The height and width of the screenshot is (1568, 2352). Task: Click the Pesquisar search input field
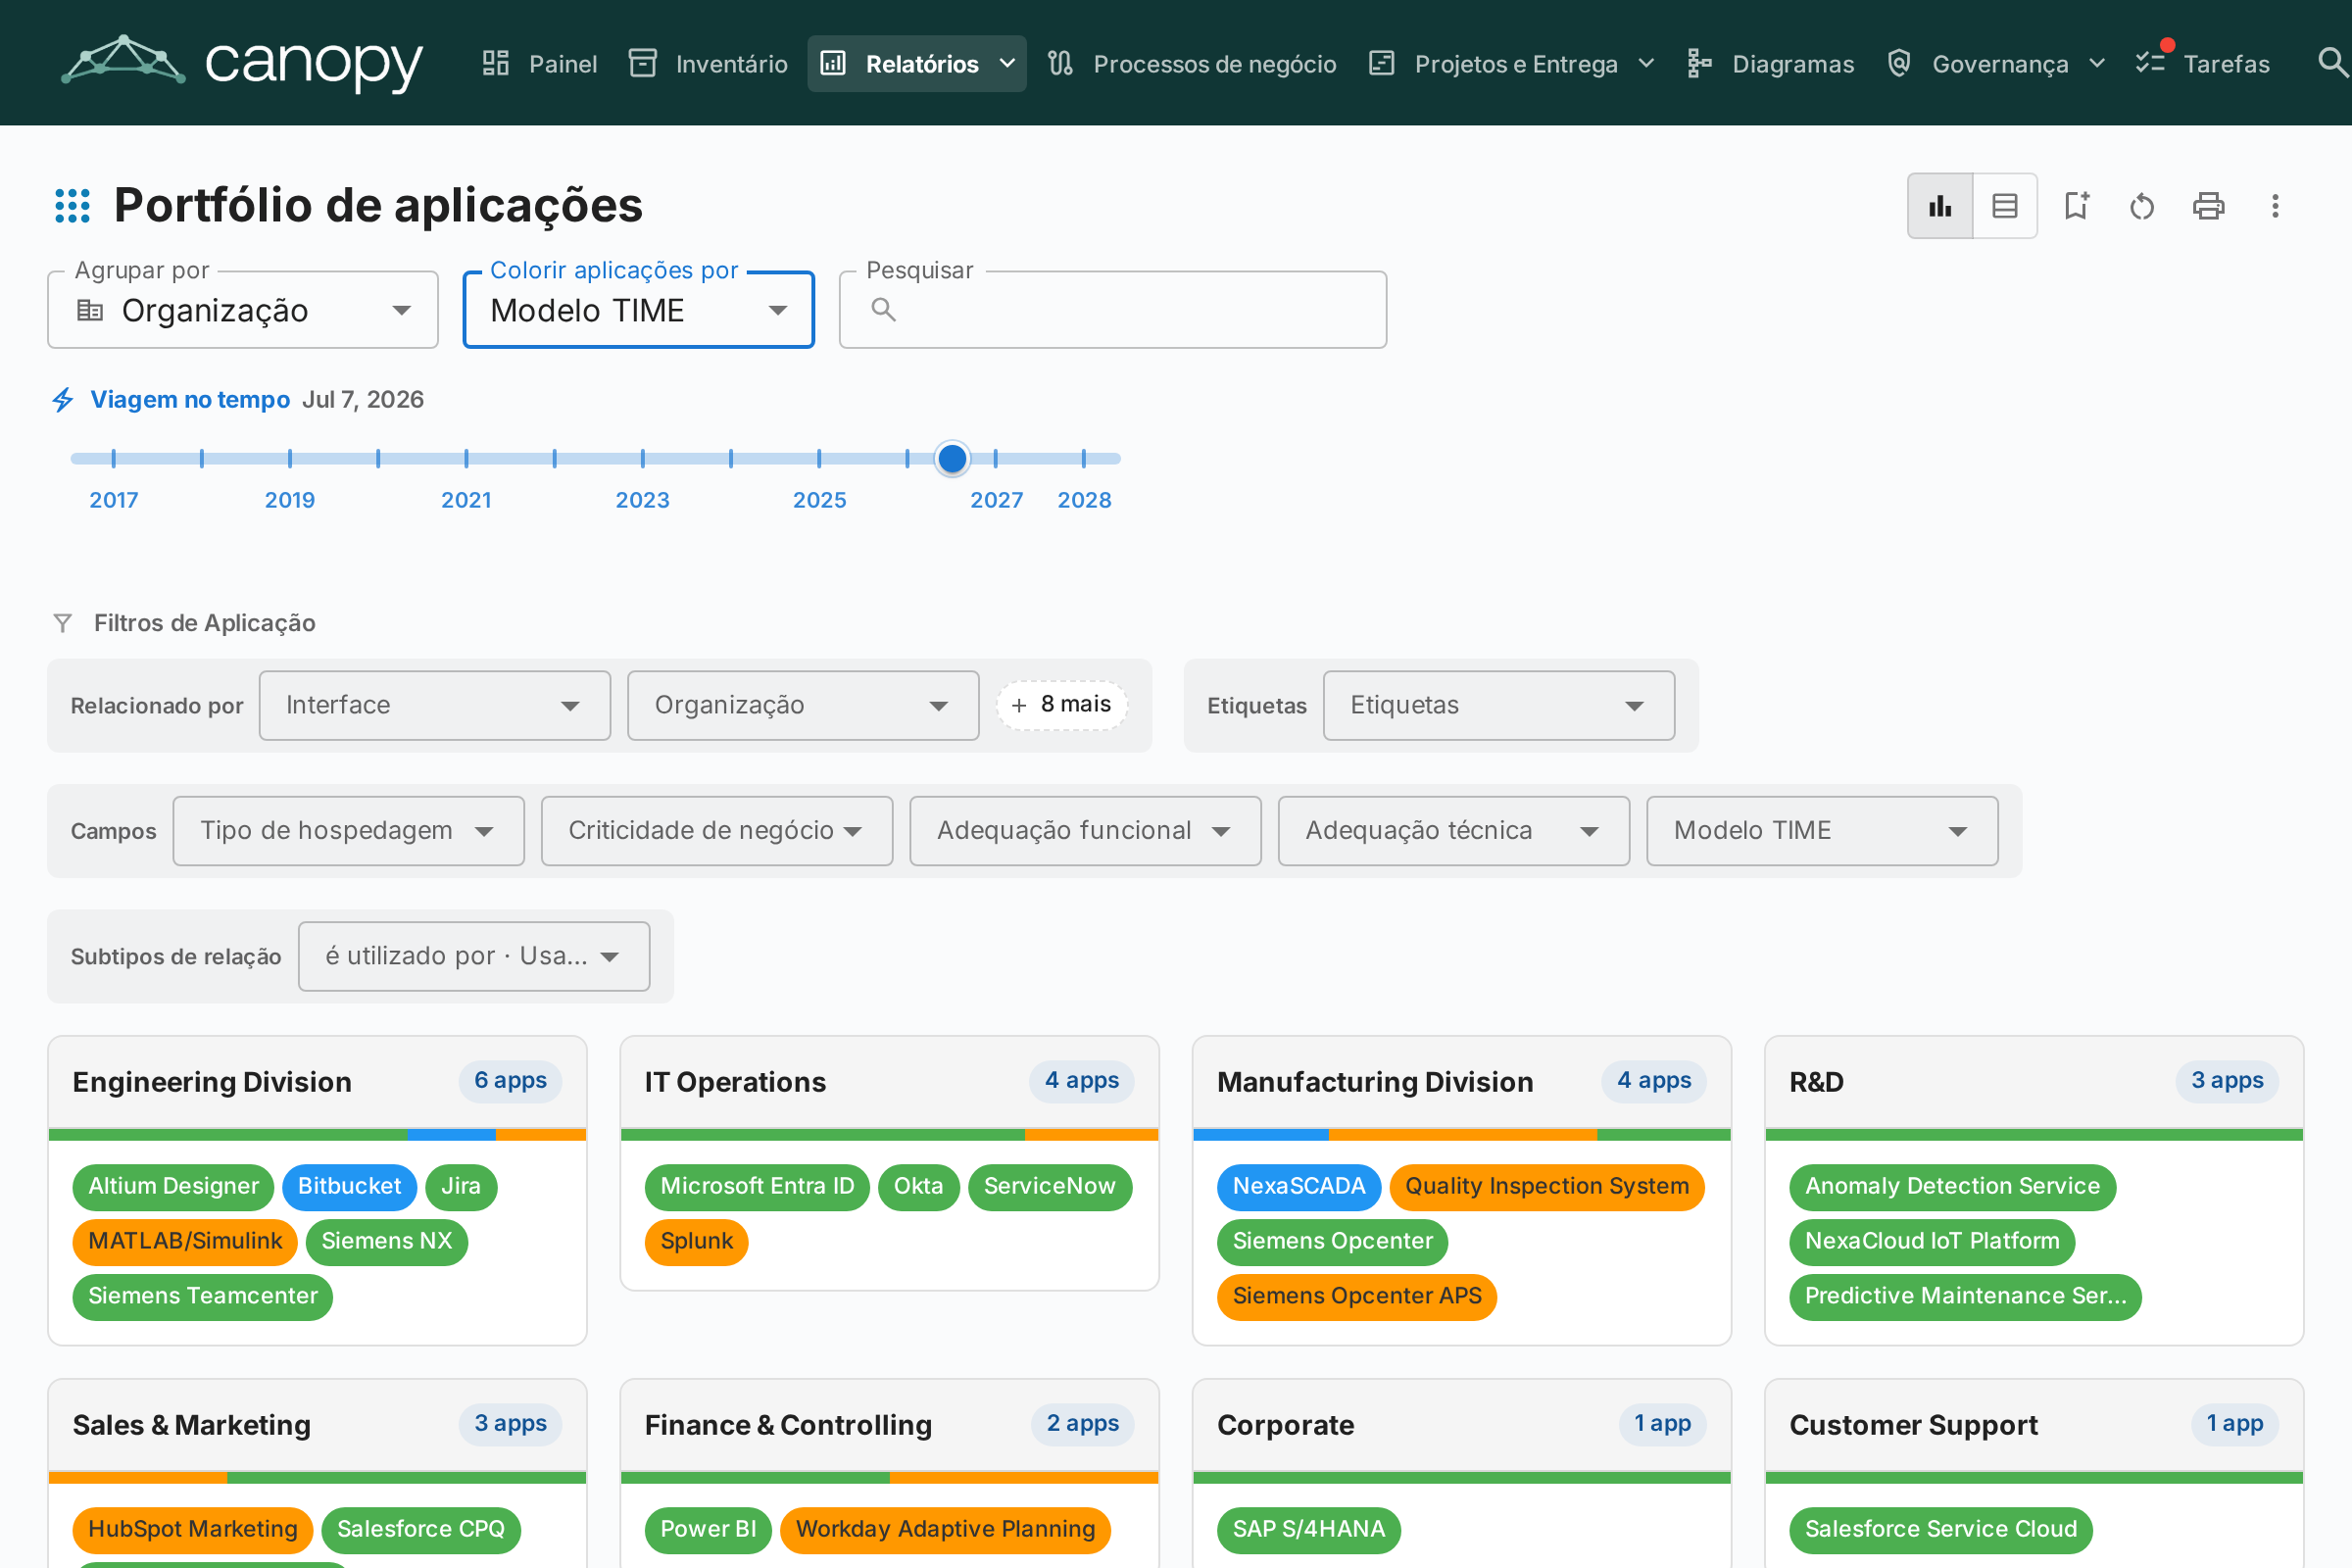point(1113,310)
